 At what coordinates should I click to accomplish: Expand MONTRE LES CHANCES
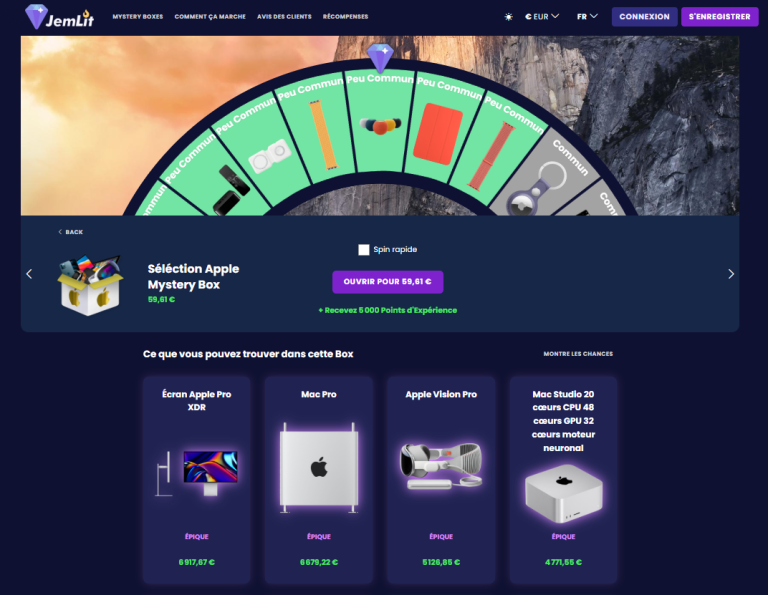578,354
